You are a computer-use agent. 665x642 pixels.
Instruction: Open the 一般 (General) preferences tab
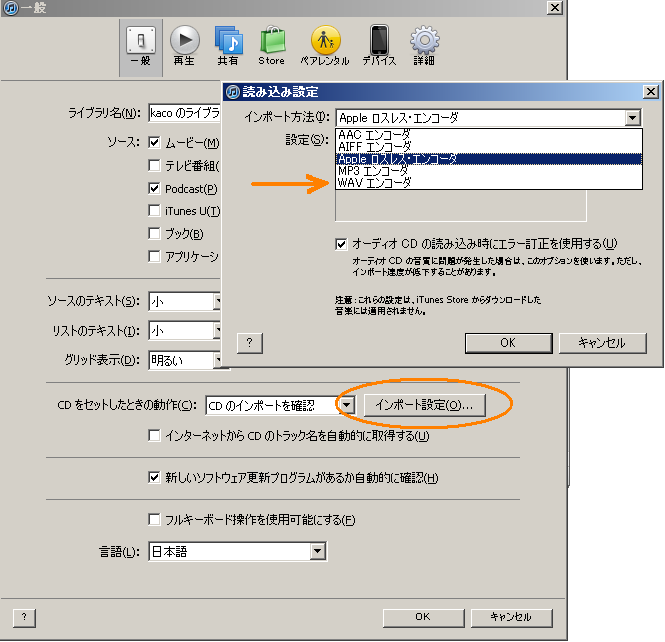point(141,47)
